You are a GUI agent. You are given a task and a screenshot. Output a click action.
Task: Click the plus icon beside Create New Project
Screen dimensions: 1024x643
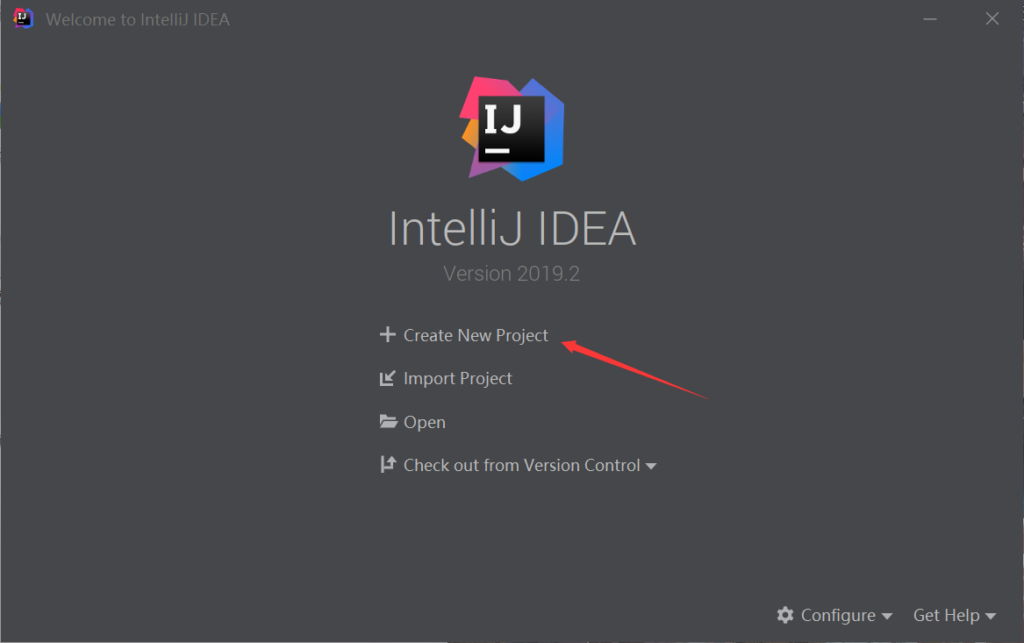coord(387,334)
